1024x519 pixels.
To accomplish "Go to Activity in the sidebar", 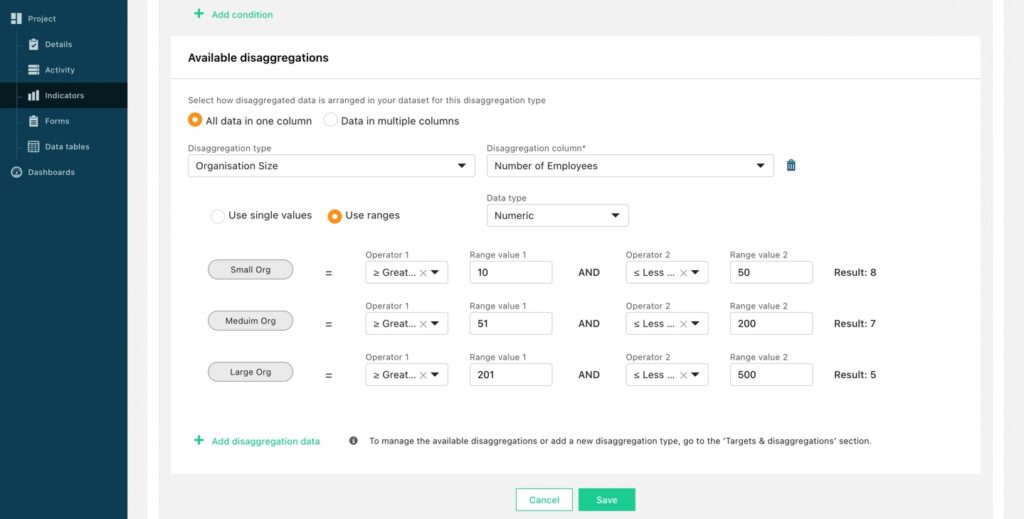I will pyautogui.click(x=59, y=70).
